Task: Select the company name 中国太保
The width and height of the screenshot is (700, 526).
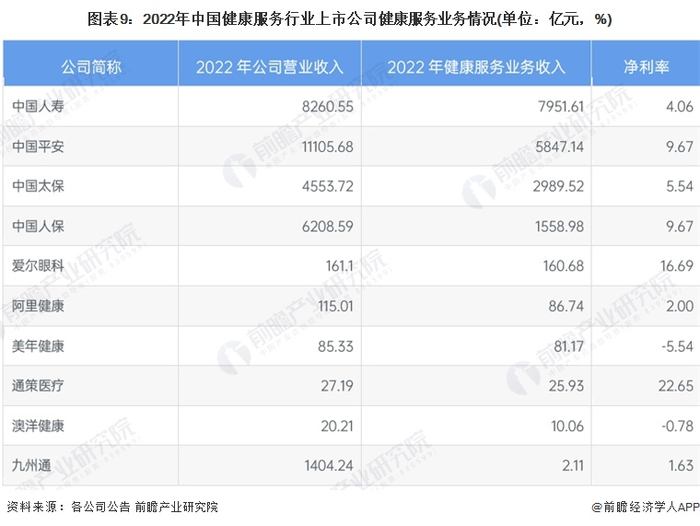Action: click(38, 186)
